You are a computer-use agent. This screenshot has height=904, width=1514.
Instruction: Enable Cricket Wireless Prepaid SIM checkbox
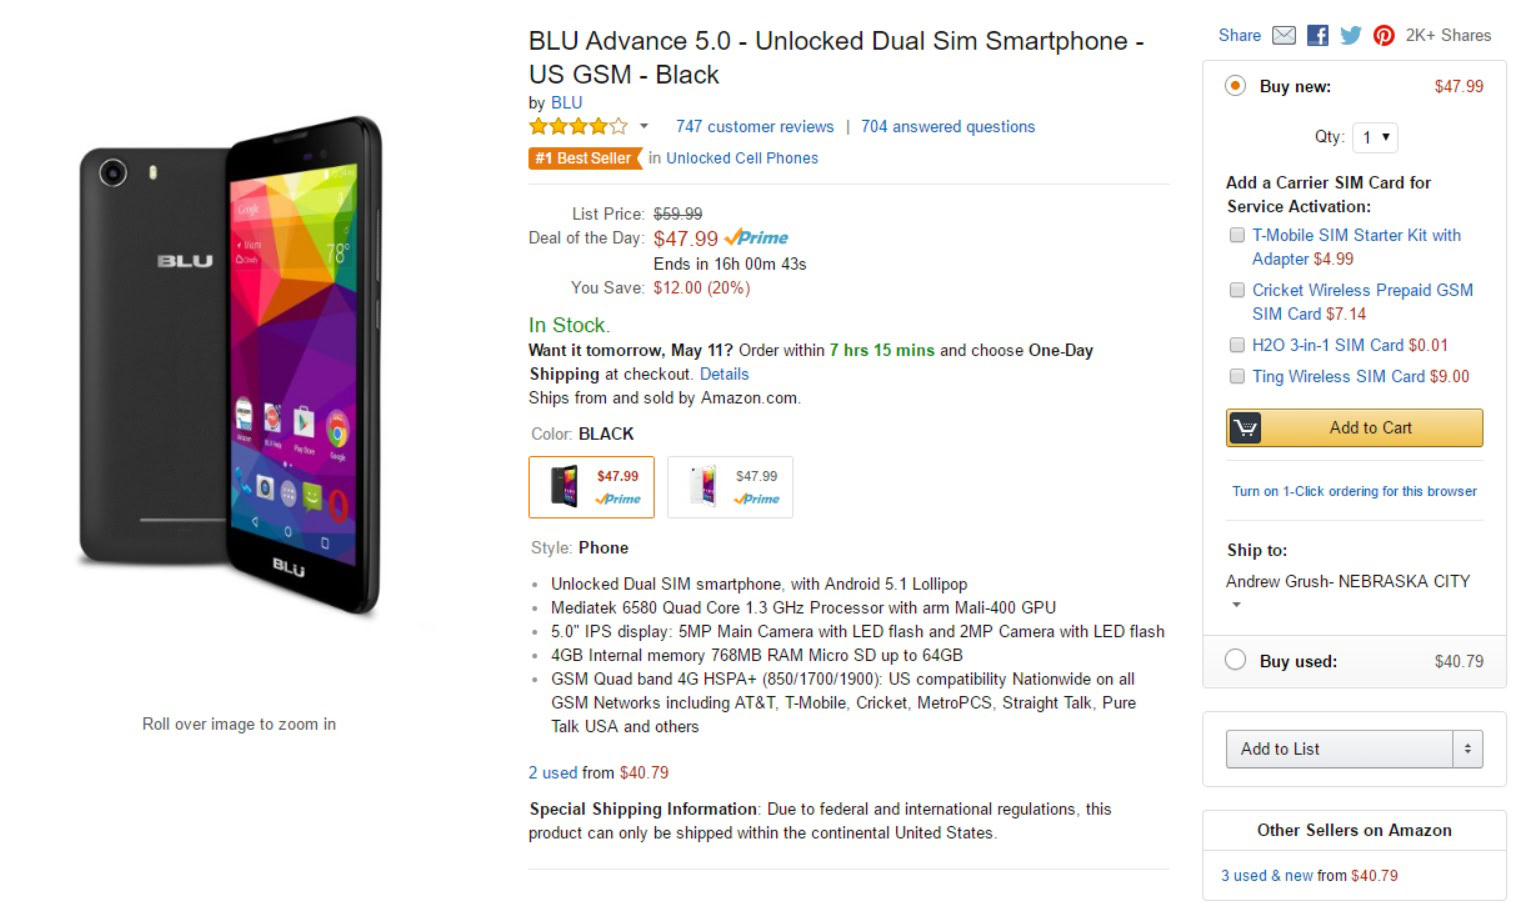click(x=1237, y=290)
